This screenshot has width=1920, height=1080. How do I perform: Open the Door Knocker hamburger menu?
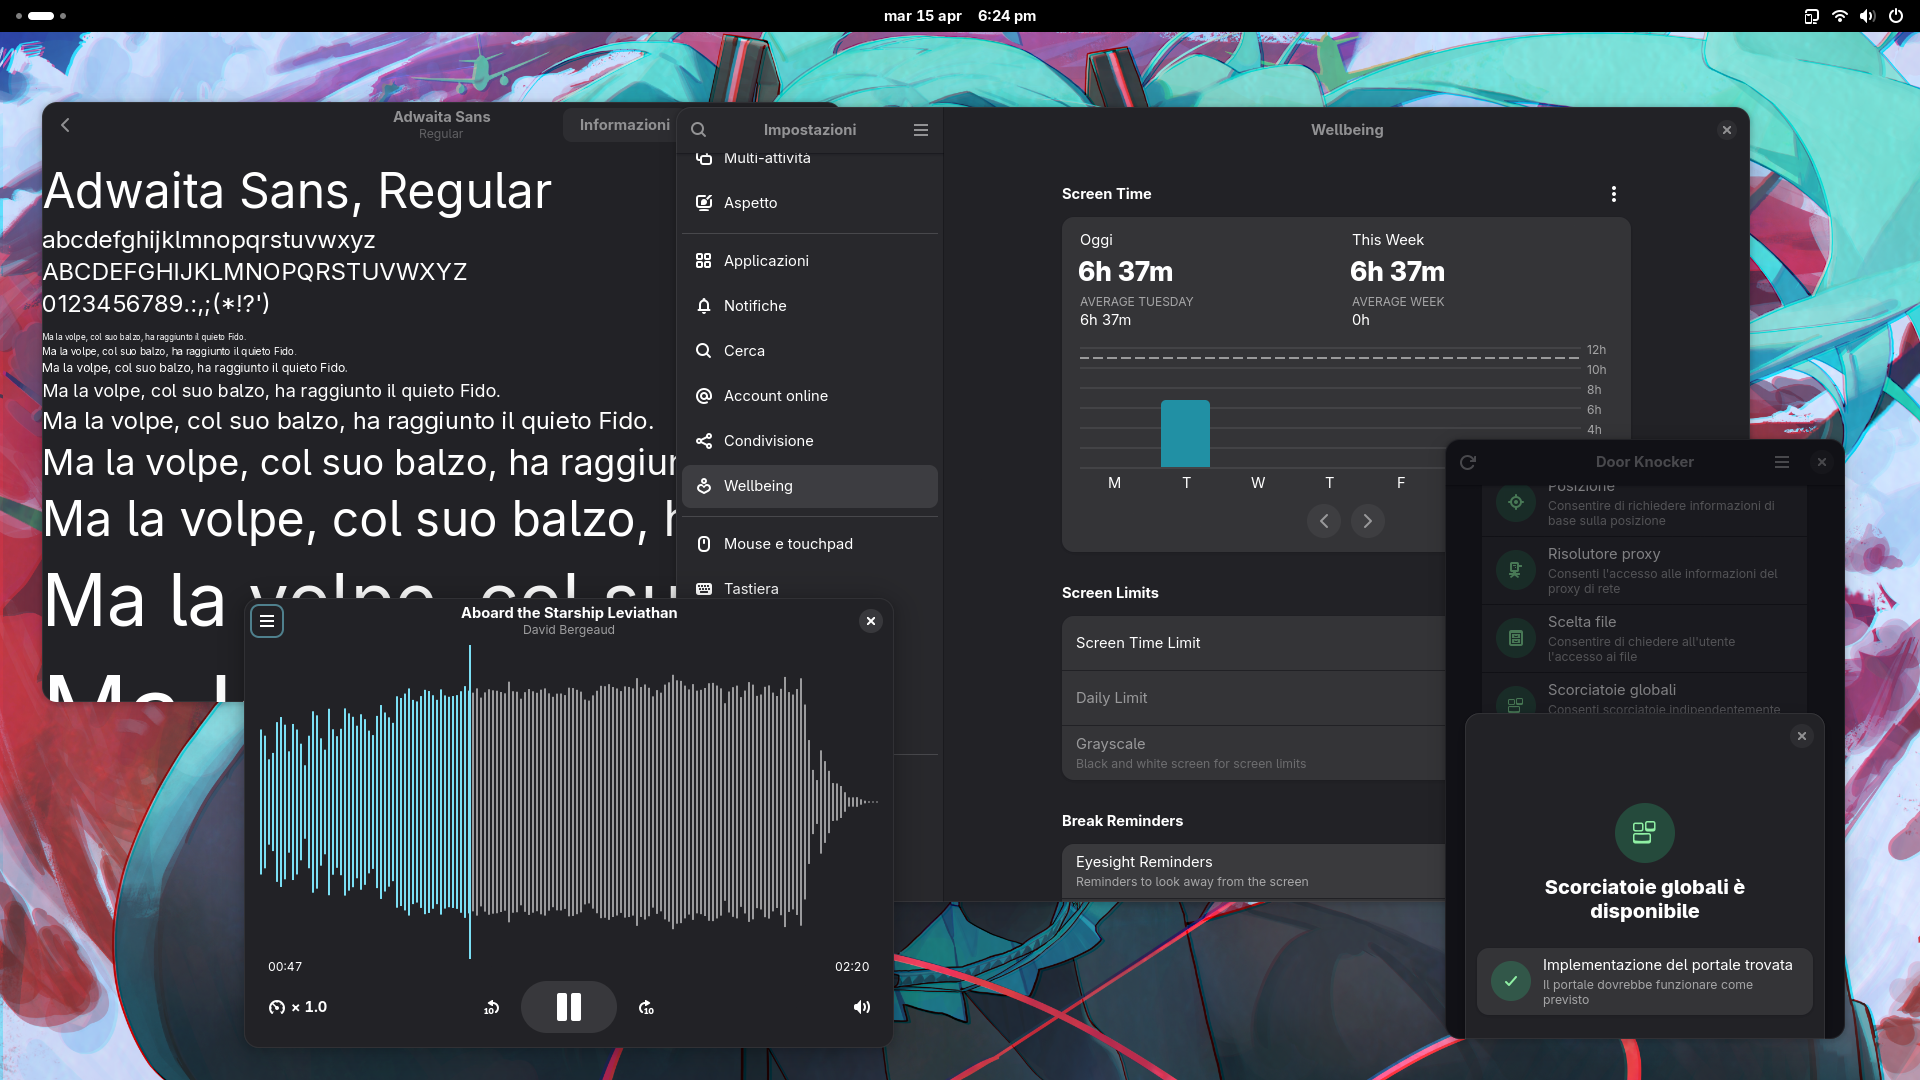1782,462
